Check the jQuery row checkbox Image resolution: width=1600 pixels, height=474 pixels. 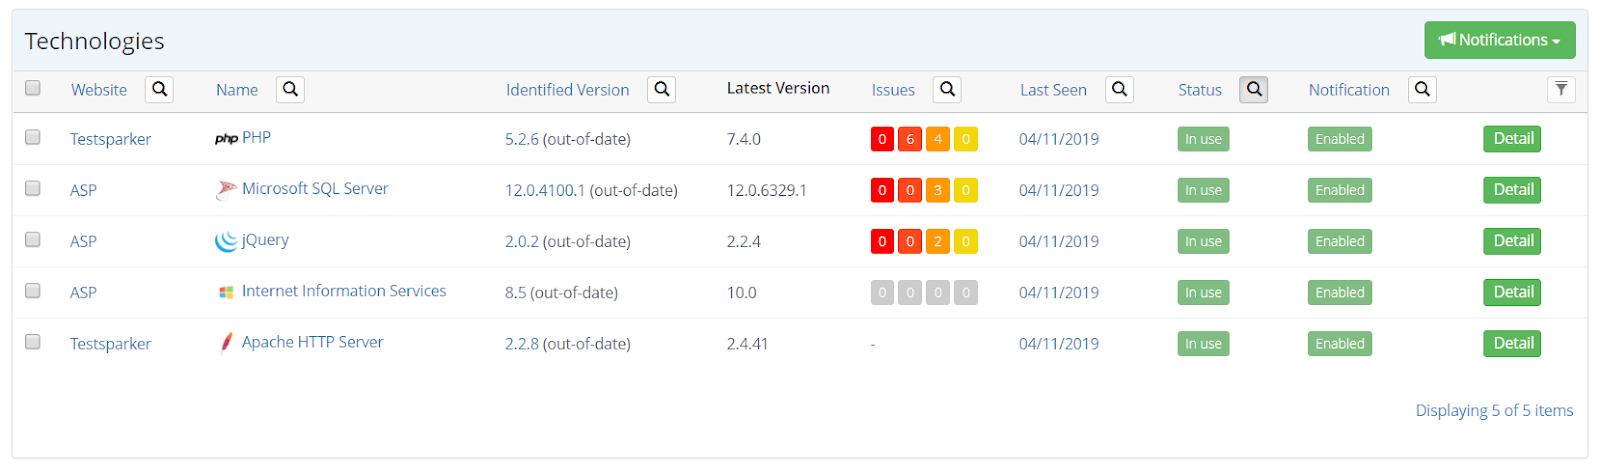pyautogui.click(x=33, y=239)
